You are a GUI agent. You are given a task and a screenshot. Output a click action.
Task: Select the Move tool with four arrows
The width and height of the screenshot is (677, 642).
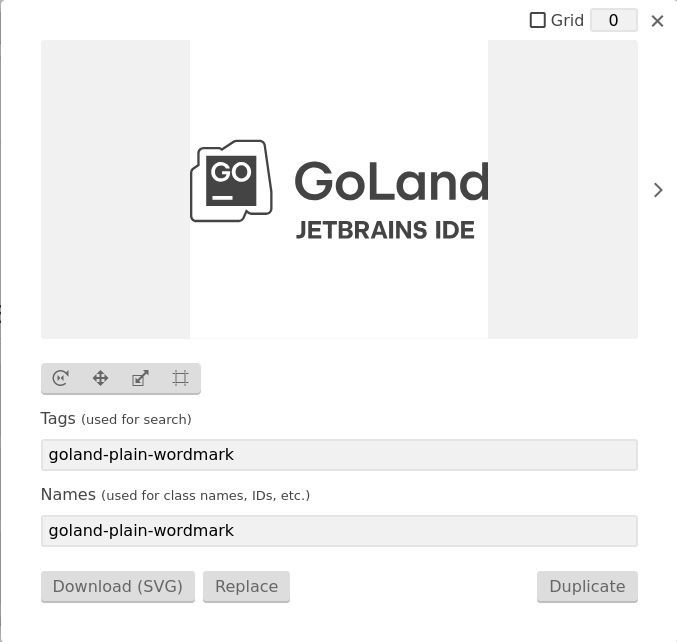pos(100,378)
